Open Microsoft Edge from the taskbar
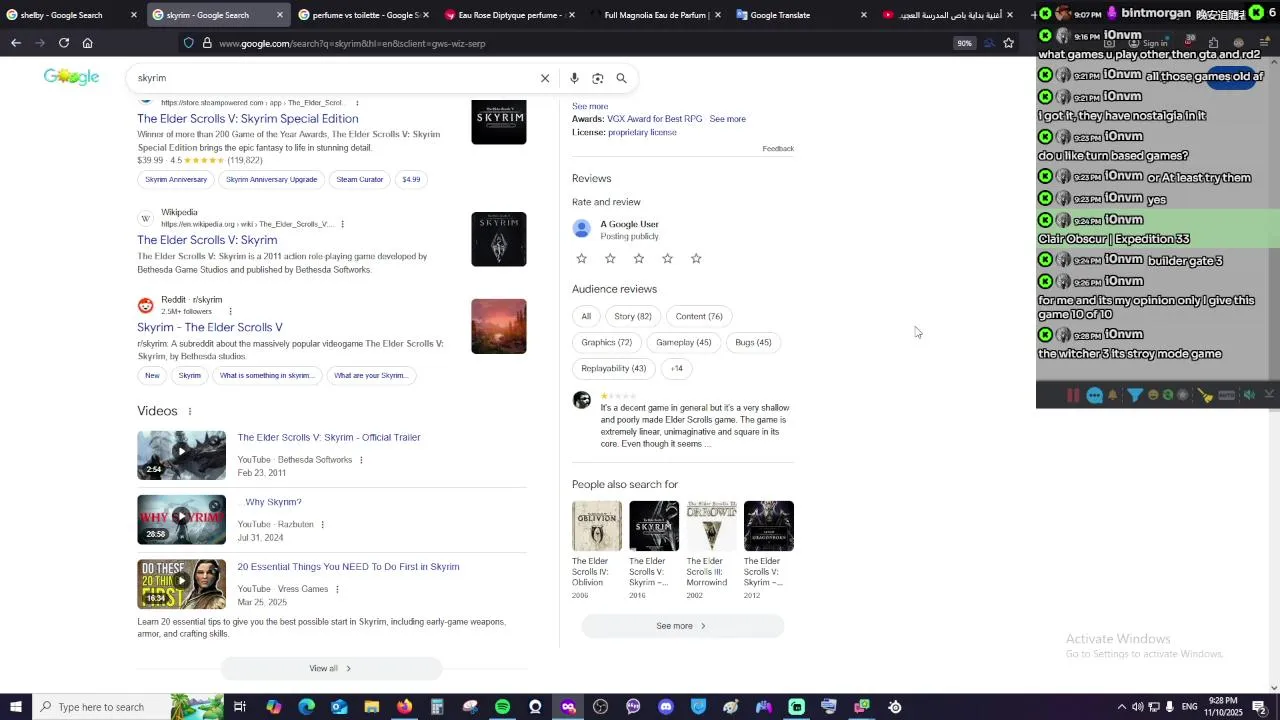1280x720 pixels. point(306,707)
